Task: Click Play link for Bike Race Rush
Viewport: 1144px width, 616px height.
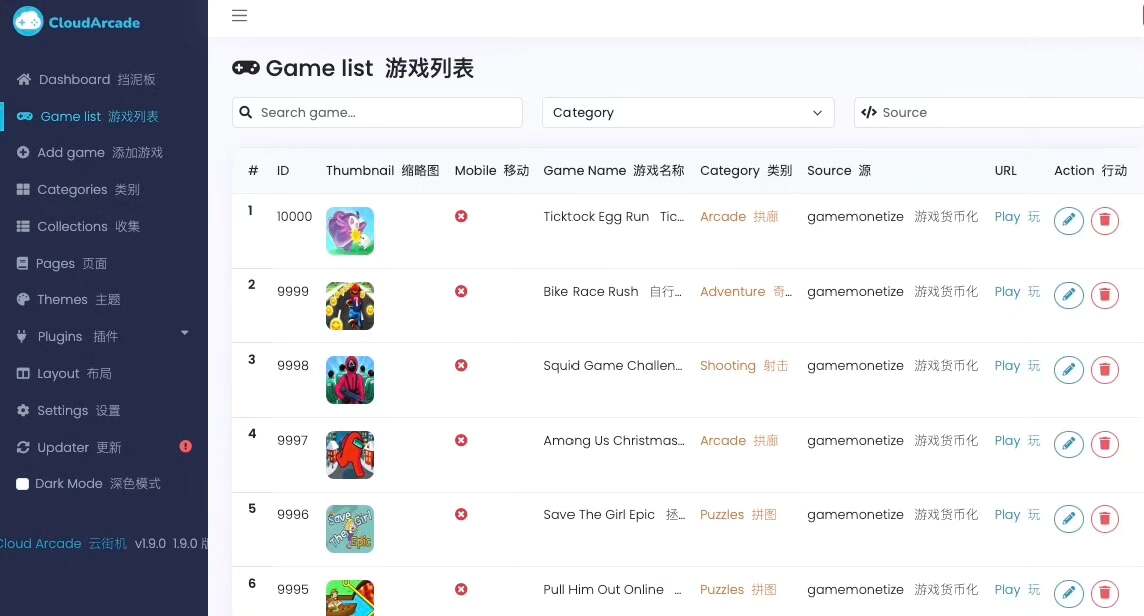Action: pyautogui.click(x=1017, y=291)
